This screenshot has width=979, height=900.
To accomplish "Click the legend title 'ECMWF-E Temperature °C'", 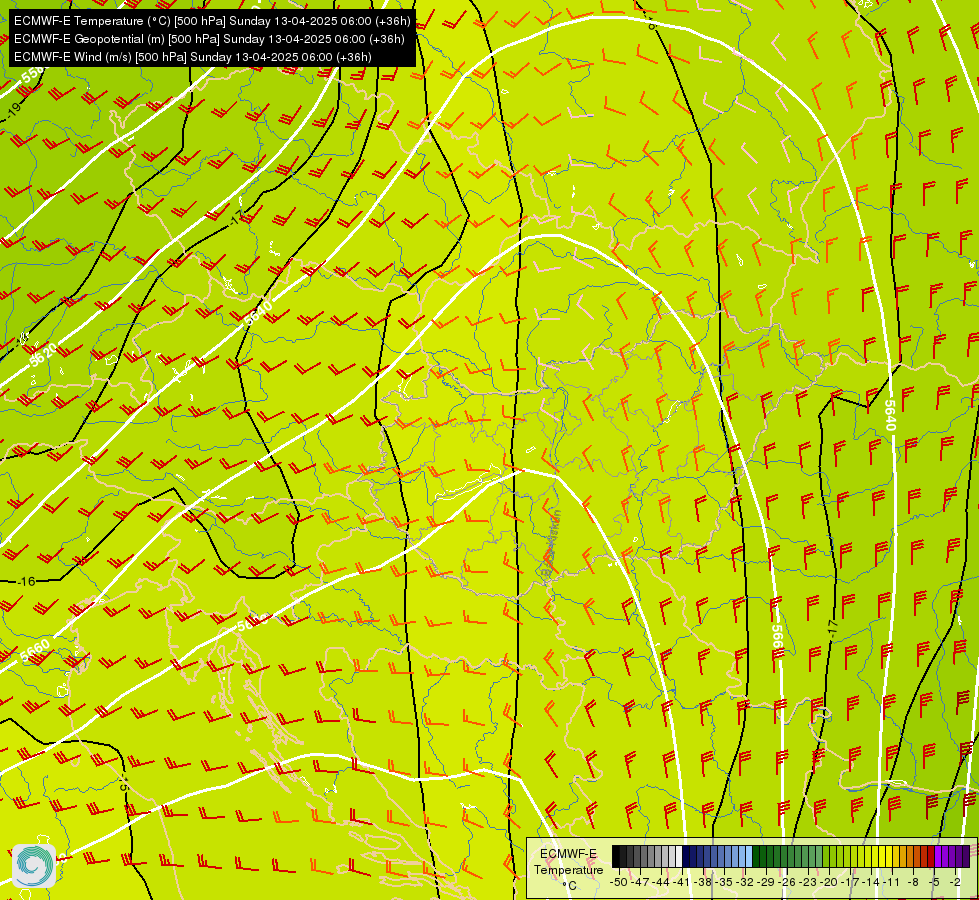I will tap(568, 870).
